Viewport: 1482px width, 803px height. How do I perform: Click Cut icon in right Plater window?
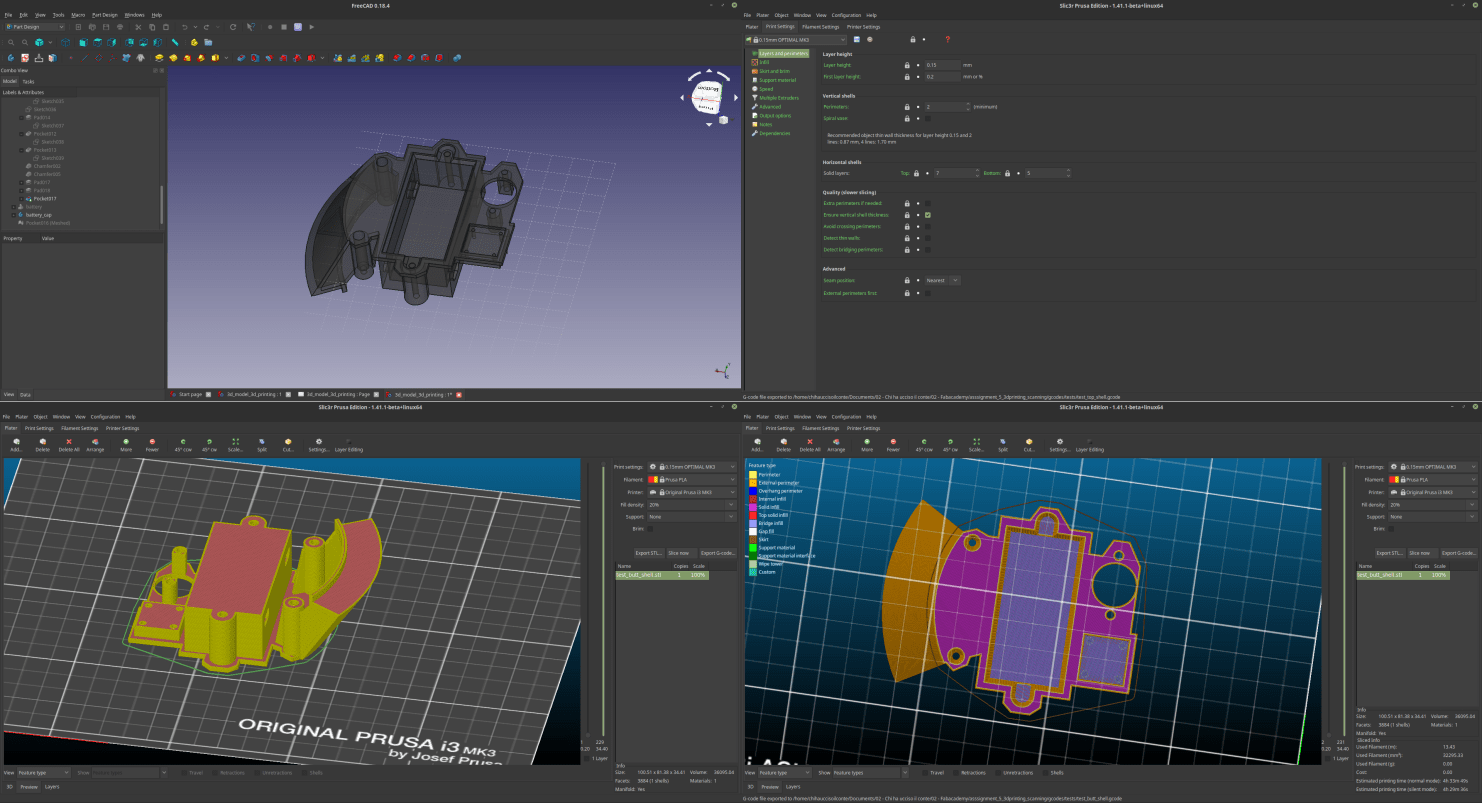[1029, 445]
